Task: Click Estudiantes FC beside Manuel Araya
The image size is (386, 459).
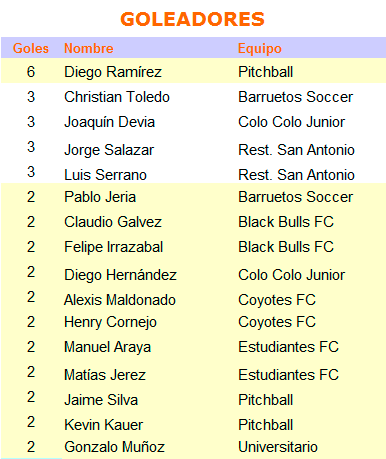Action: (x=288, y=347)
